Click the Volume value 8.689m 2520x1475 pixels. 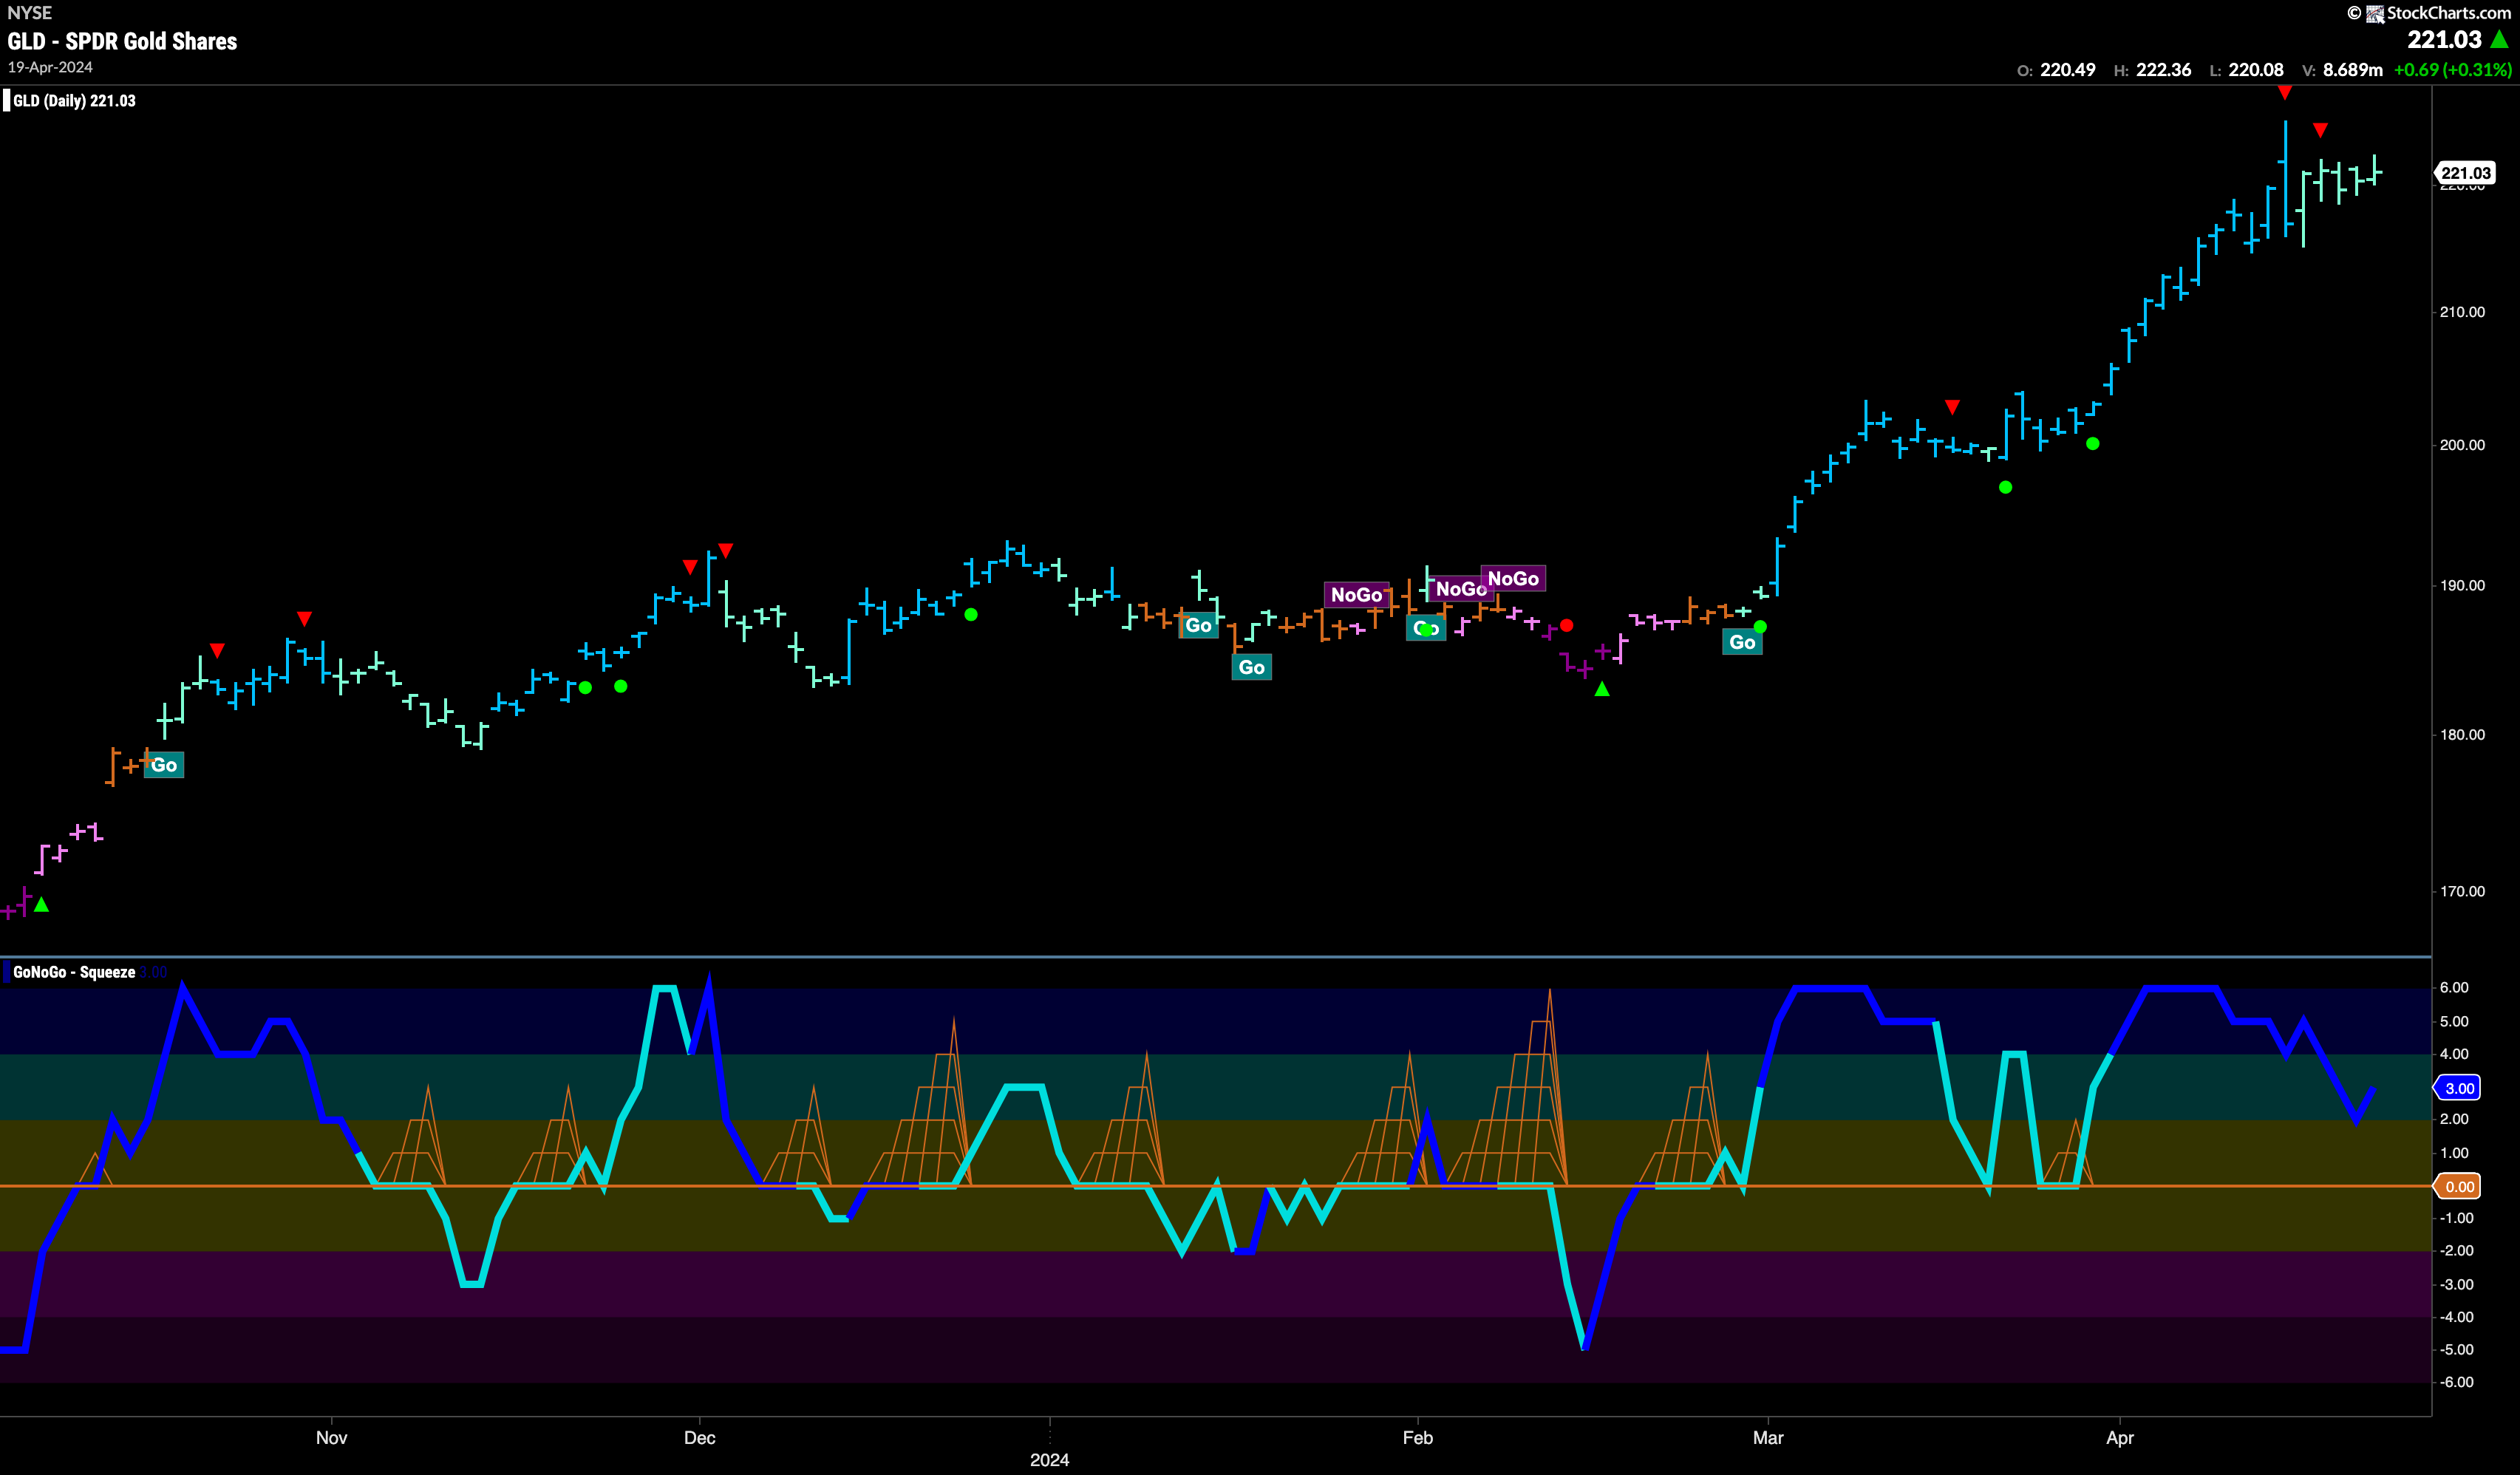click(2352, 70)
